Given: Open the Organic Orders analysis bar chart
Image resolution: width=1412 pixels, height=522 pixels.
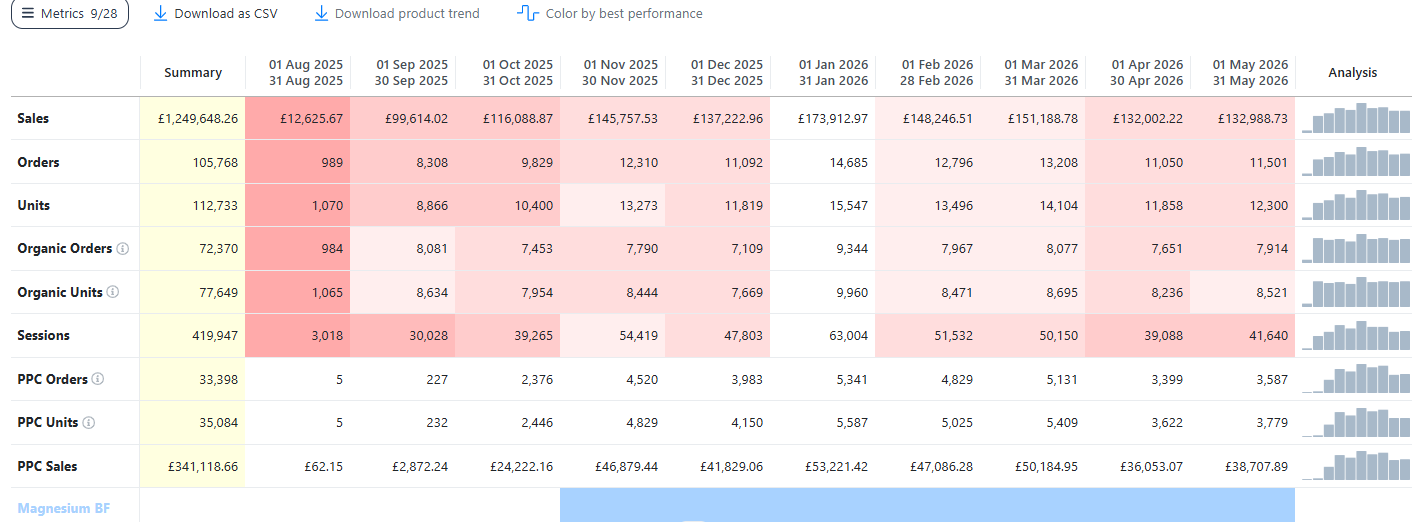Looking at the screenshot, I should coord(1354,249).
